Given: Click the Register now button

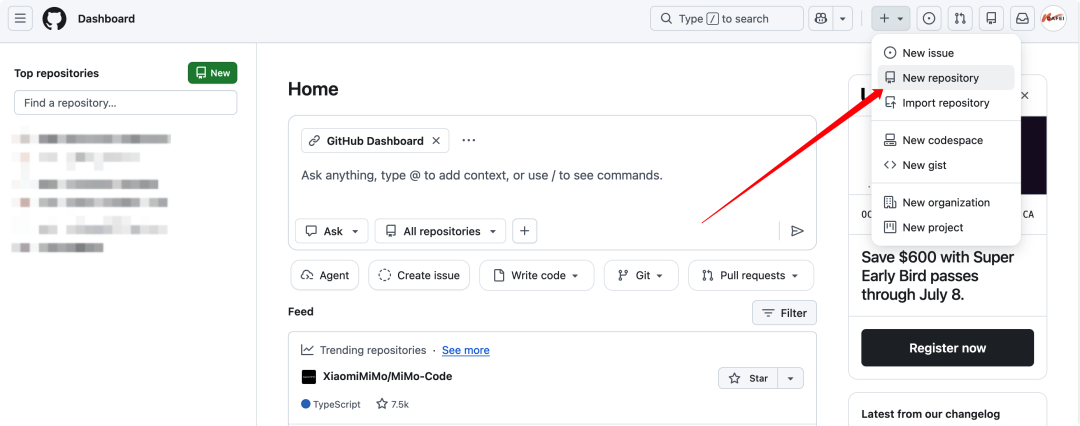Looking at the screenshot, I should [x=947, y=348].
